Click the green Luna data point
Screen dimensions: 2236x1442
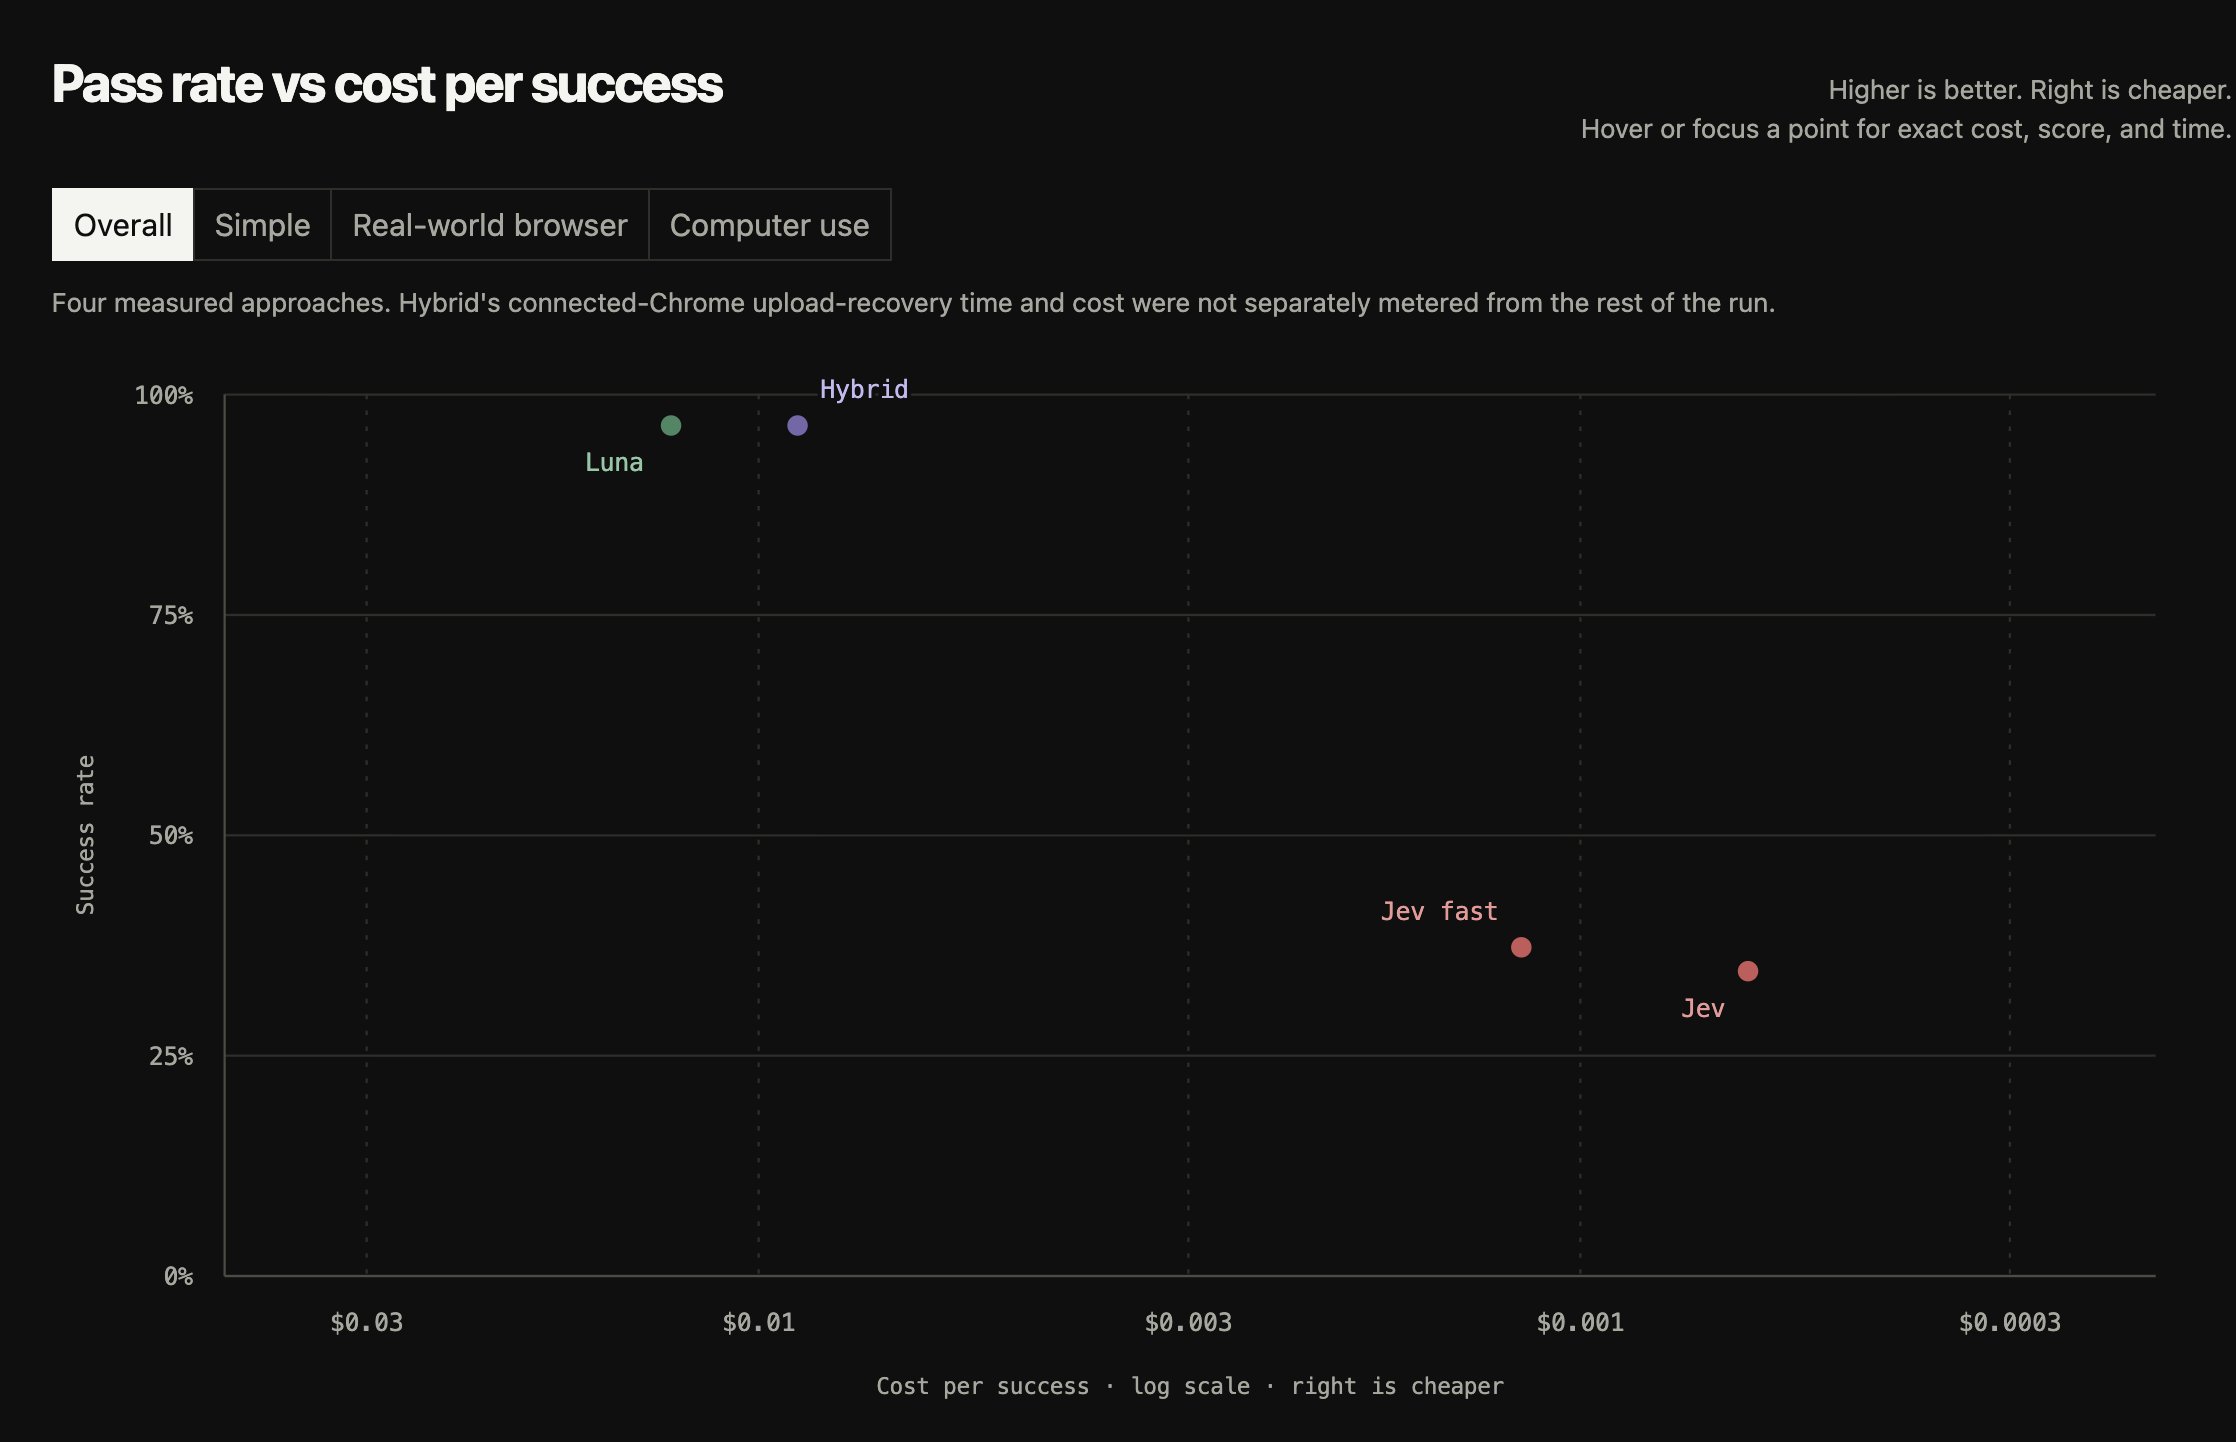coord(671,426)
